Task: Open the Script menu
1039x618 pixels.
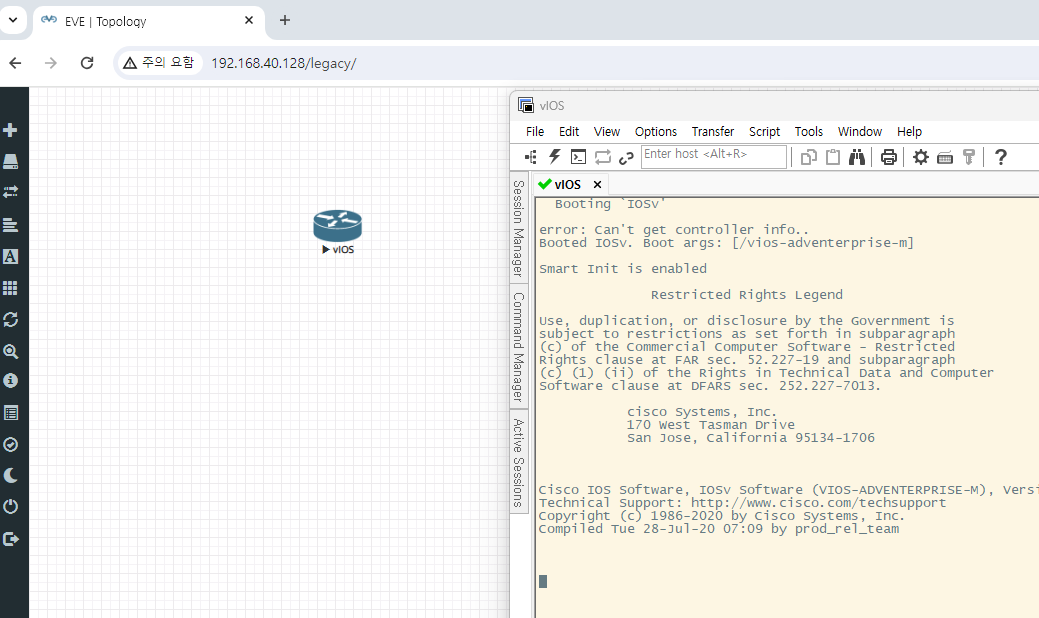Action: [764, 131]
